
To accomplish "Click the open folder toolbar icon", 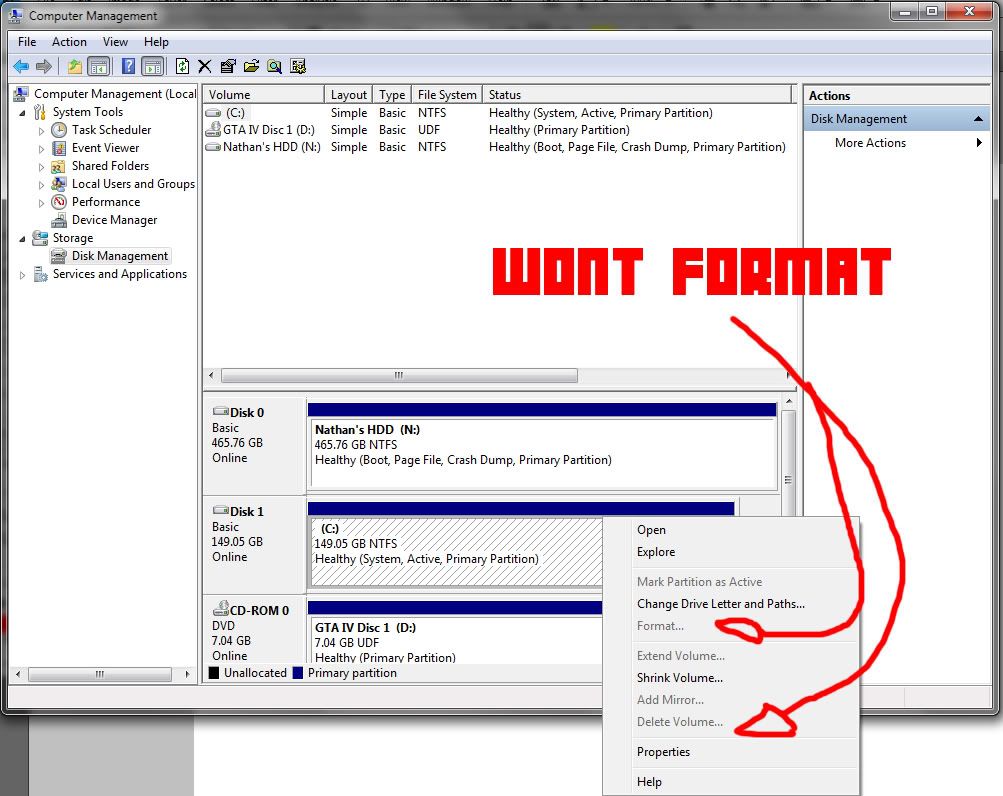I will (251, 66).
